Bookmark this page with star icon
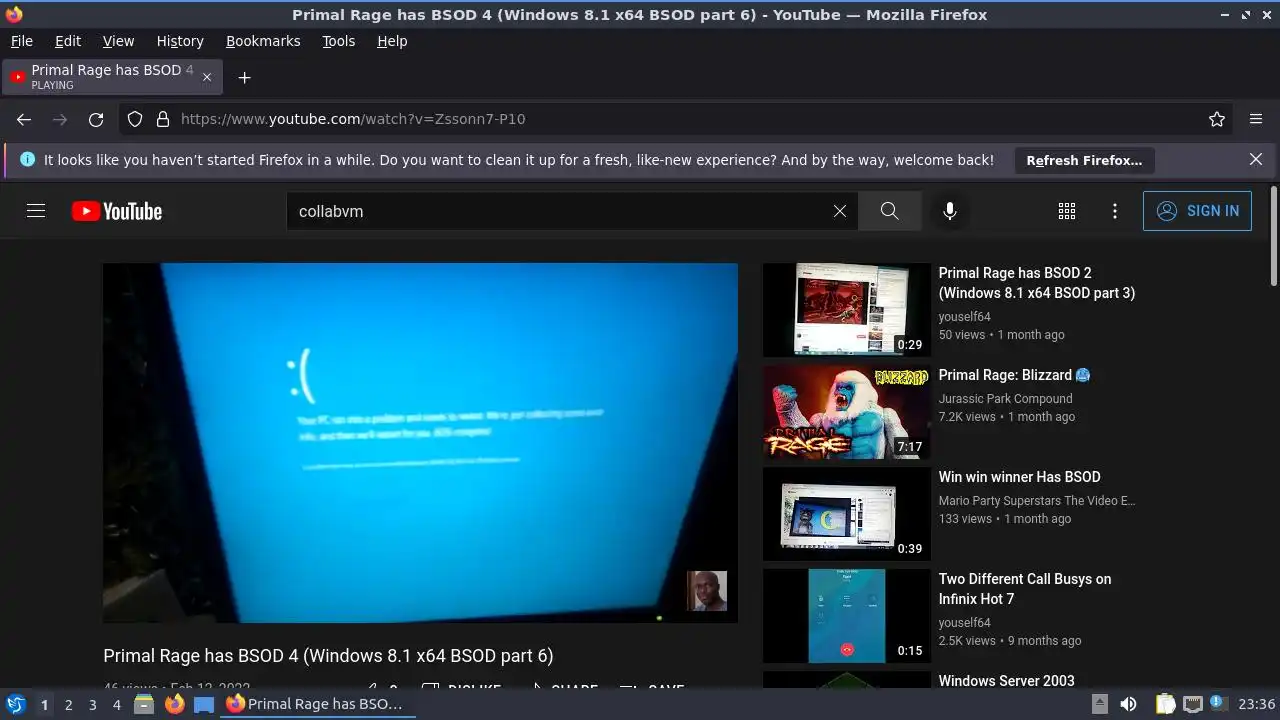The image size is (1280, 720). coord(1217,119)
